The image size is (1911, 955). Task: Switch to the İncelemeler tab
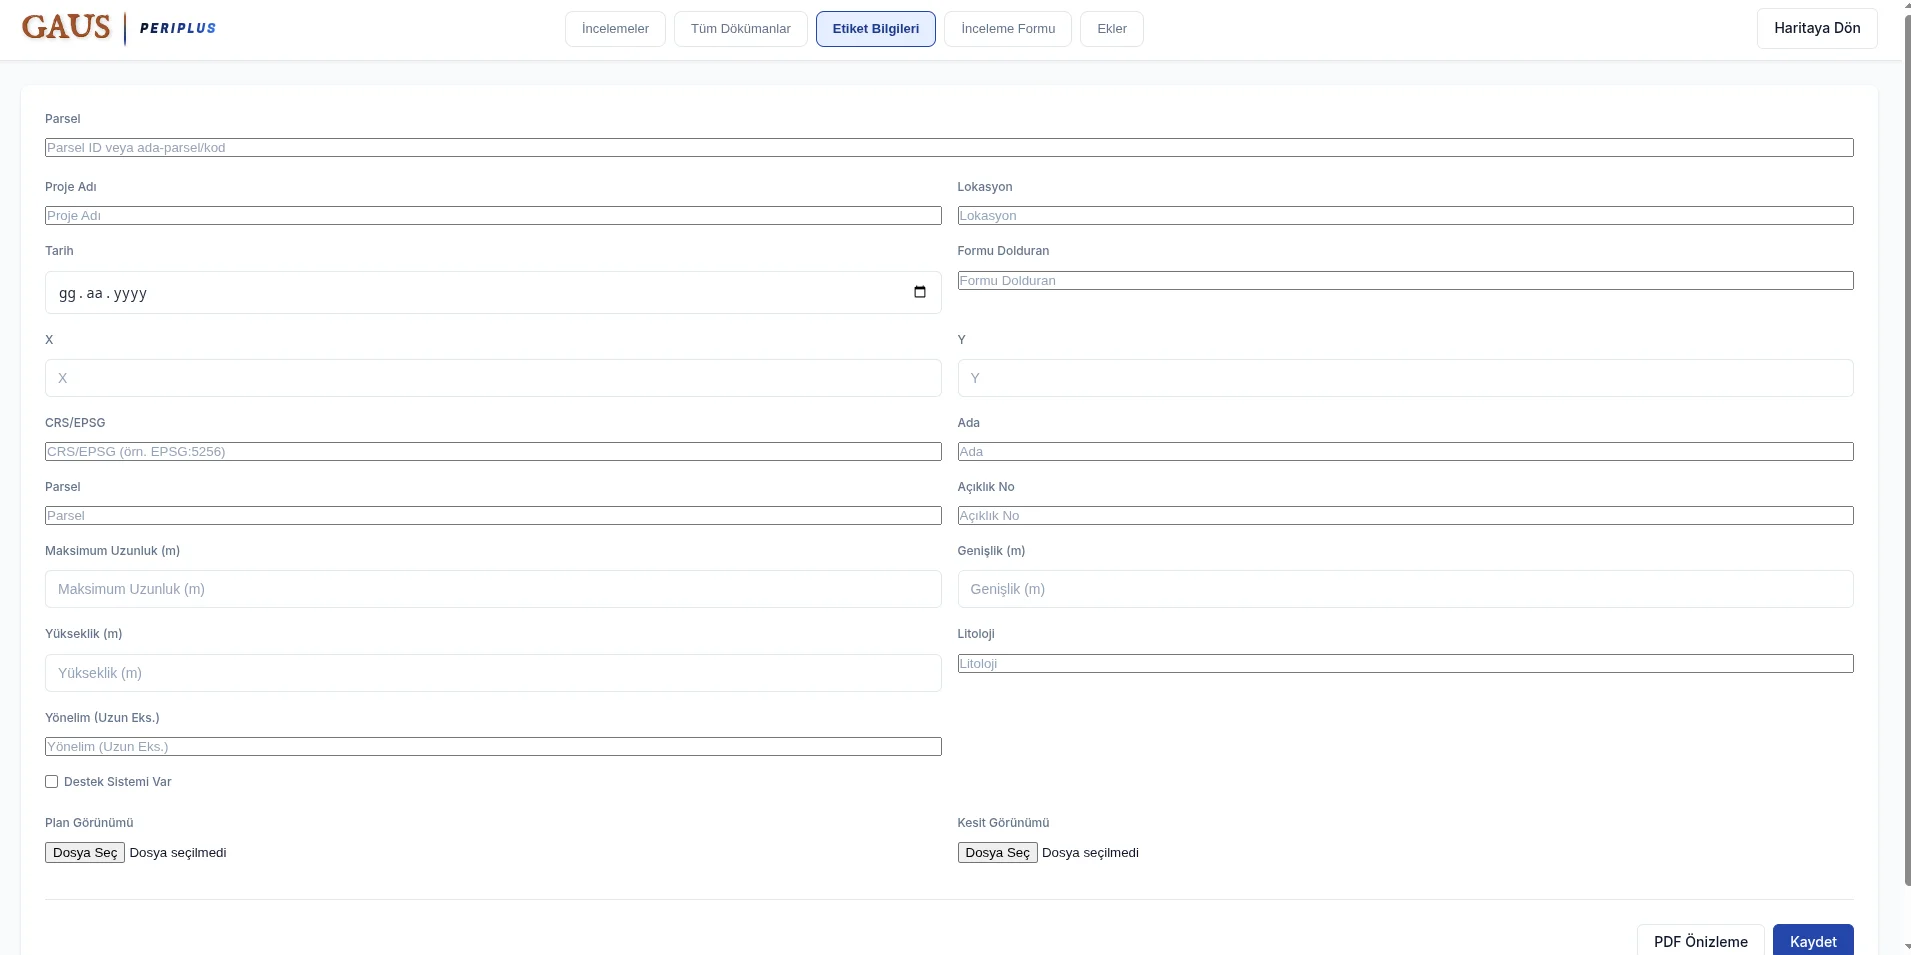(615, 29)
